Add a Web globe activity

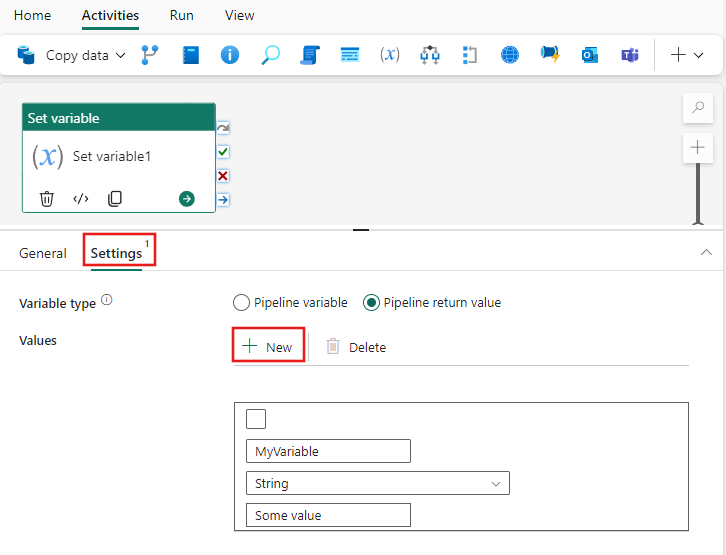click(510, 55)
